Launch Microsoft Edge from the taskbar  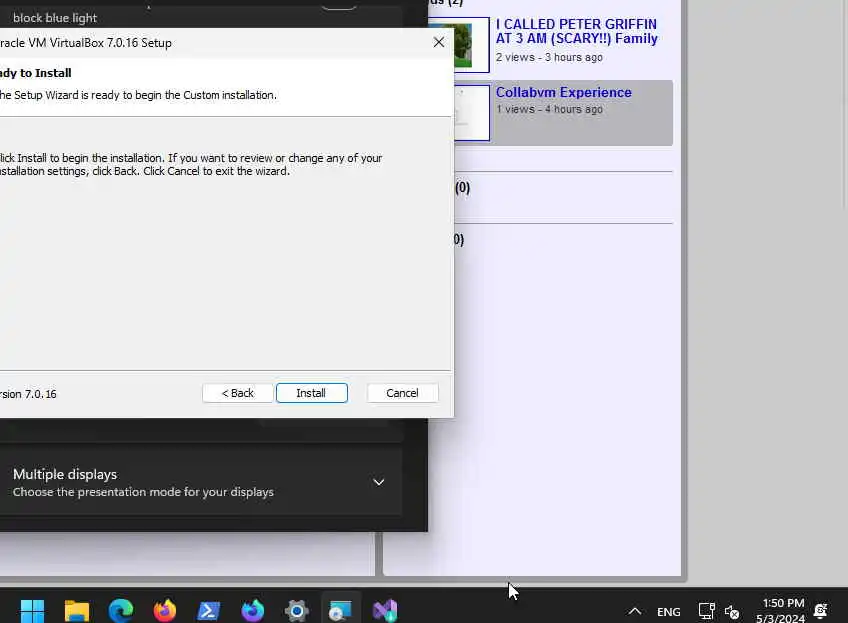click(121, 611)
